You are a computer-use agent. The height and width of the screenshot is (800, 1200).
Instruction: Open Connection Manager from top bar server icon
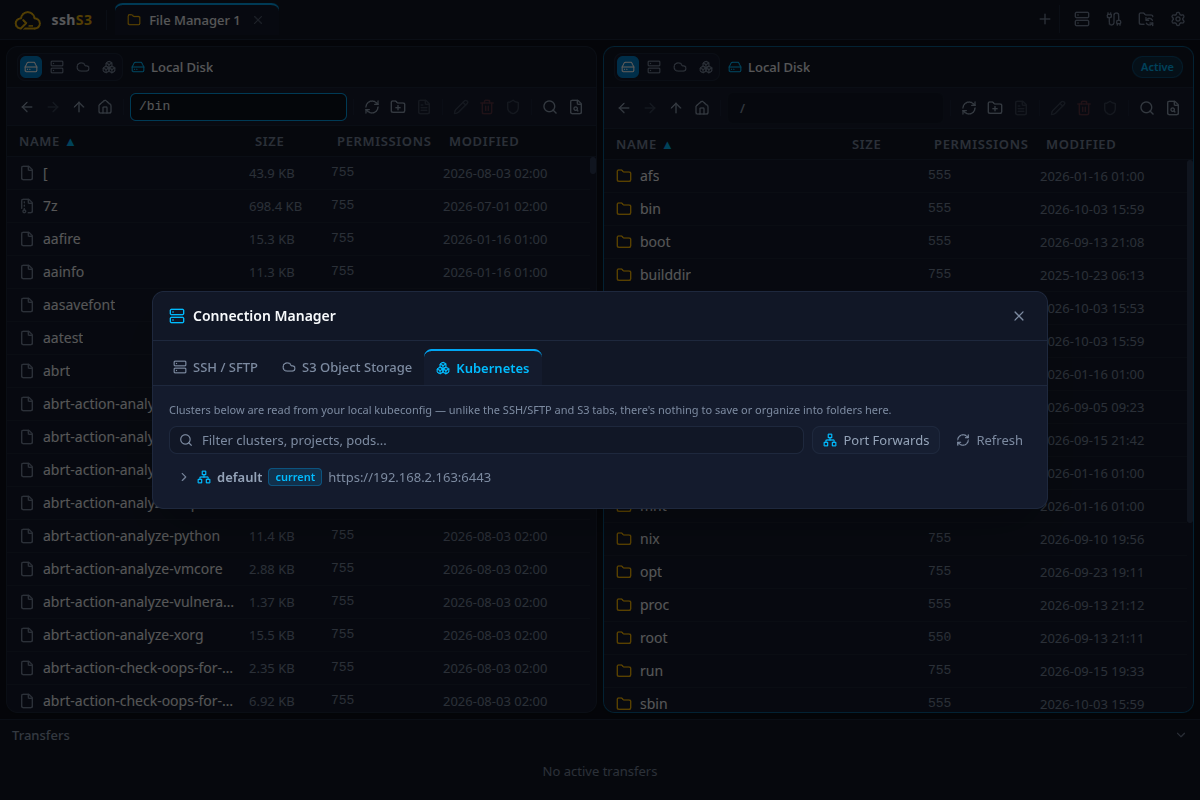[x=1082, y=19]
